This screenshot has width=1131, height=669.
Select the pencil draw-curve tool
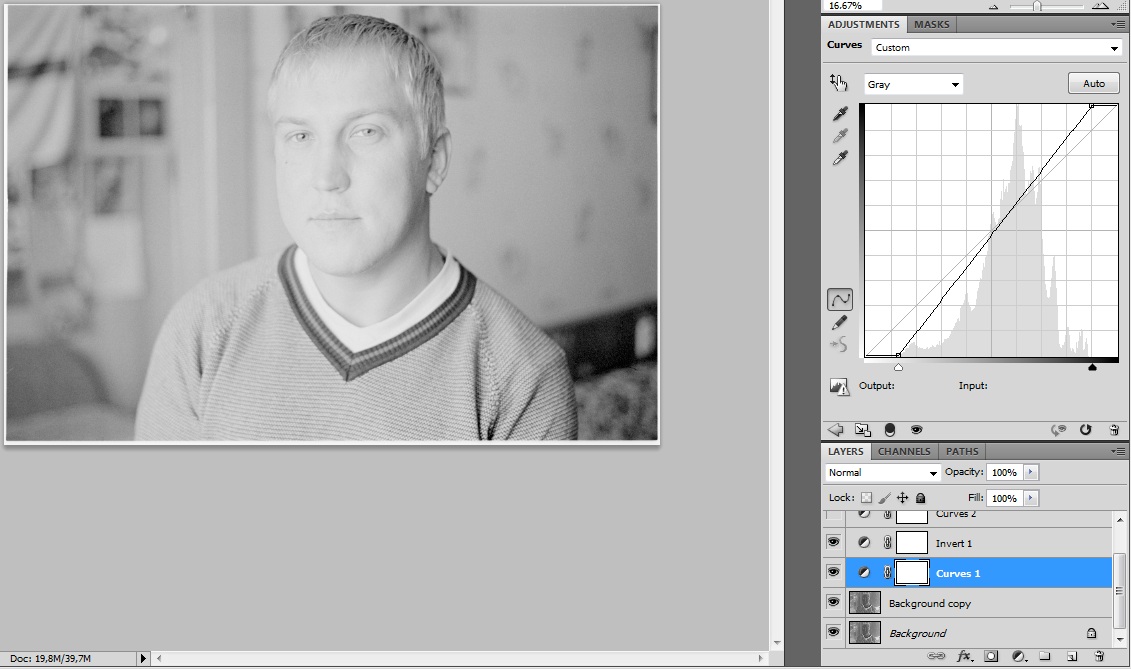click(840, 322)
